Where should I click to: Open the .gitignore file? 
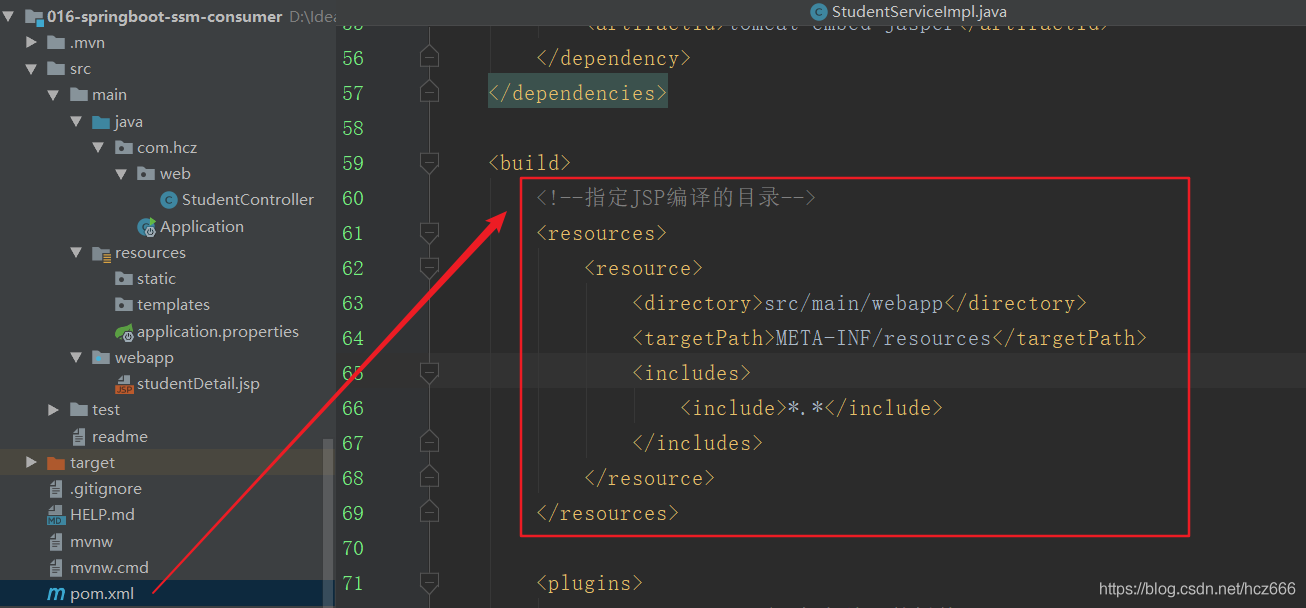(x=106, y=489)
